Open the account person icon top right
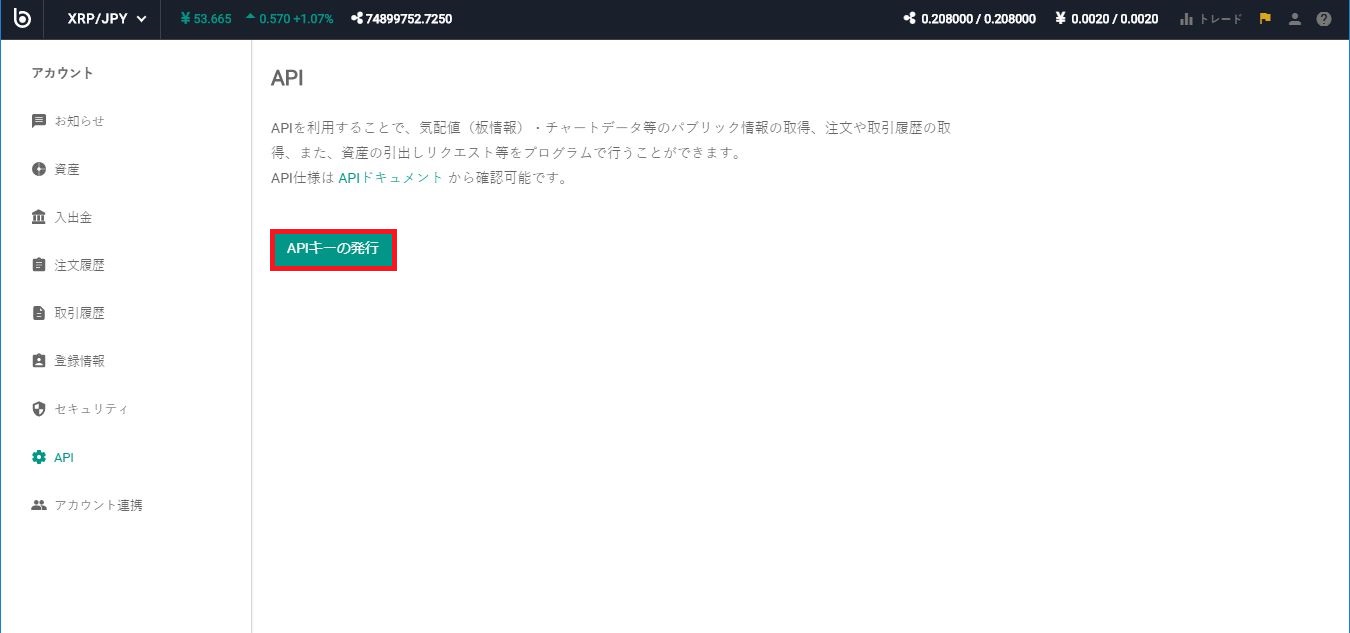1350x633 pixels. coord(1294,18)
